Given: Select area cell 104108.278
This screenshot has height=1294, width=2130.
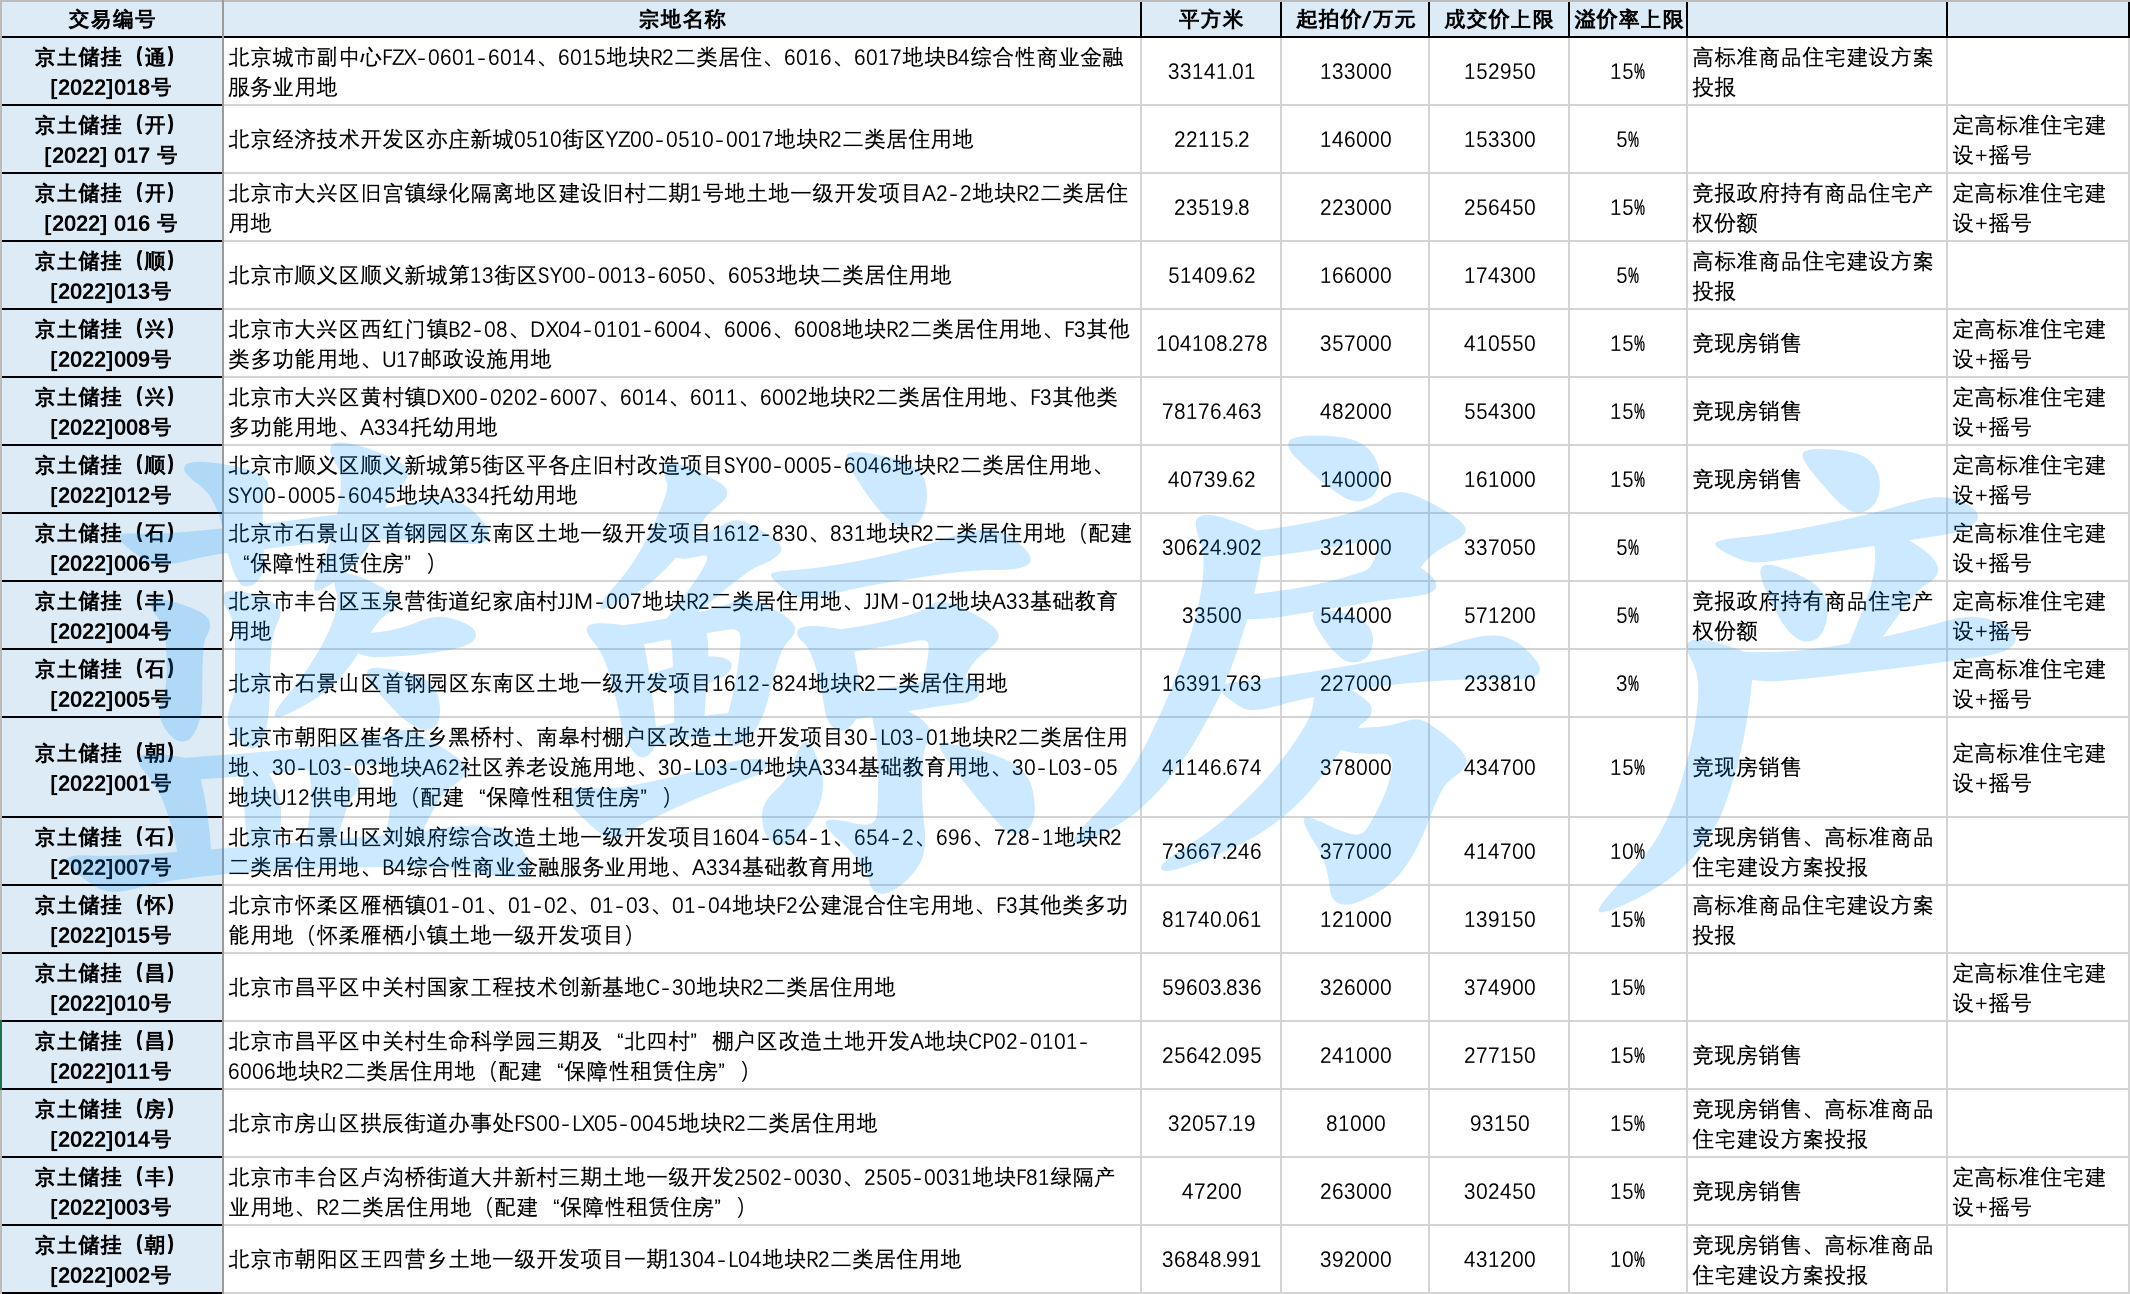Looking at the screenshot, I should tap(1211, 344).
